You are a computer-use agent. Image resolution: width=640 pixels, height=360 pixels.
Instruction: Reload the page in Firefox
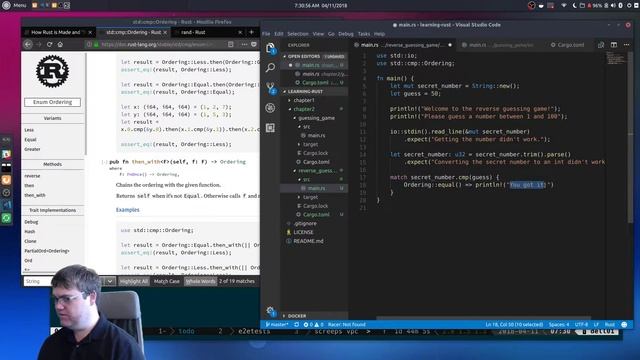49,44
